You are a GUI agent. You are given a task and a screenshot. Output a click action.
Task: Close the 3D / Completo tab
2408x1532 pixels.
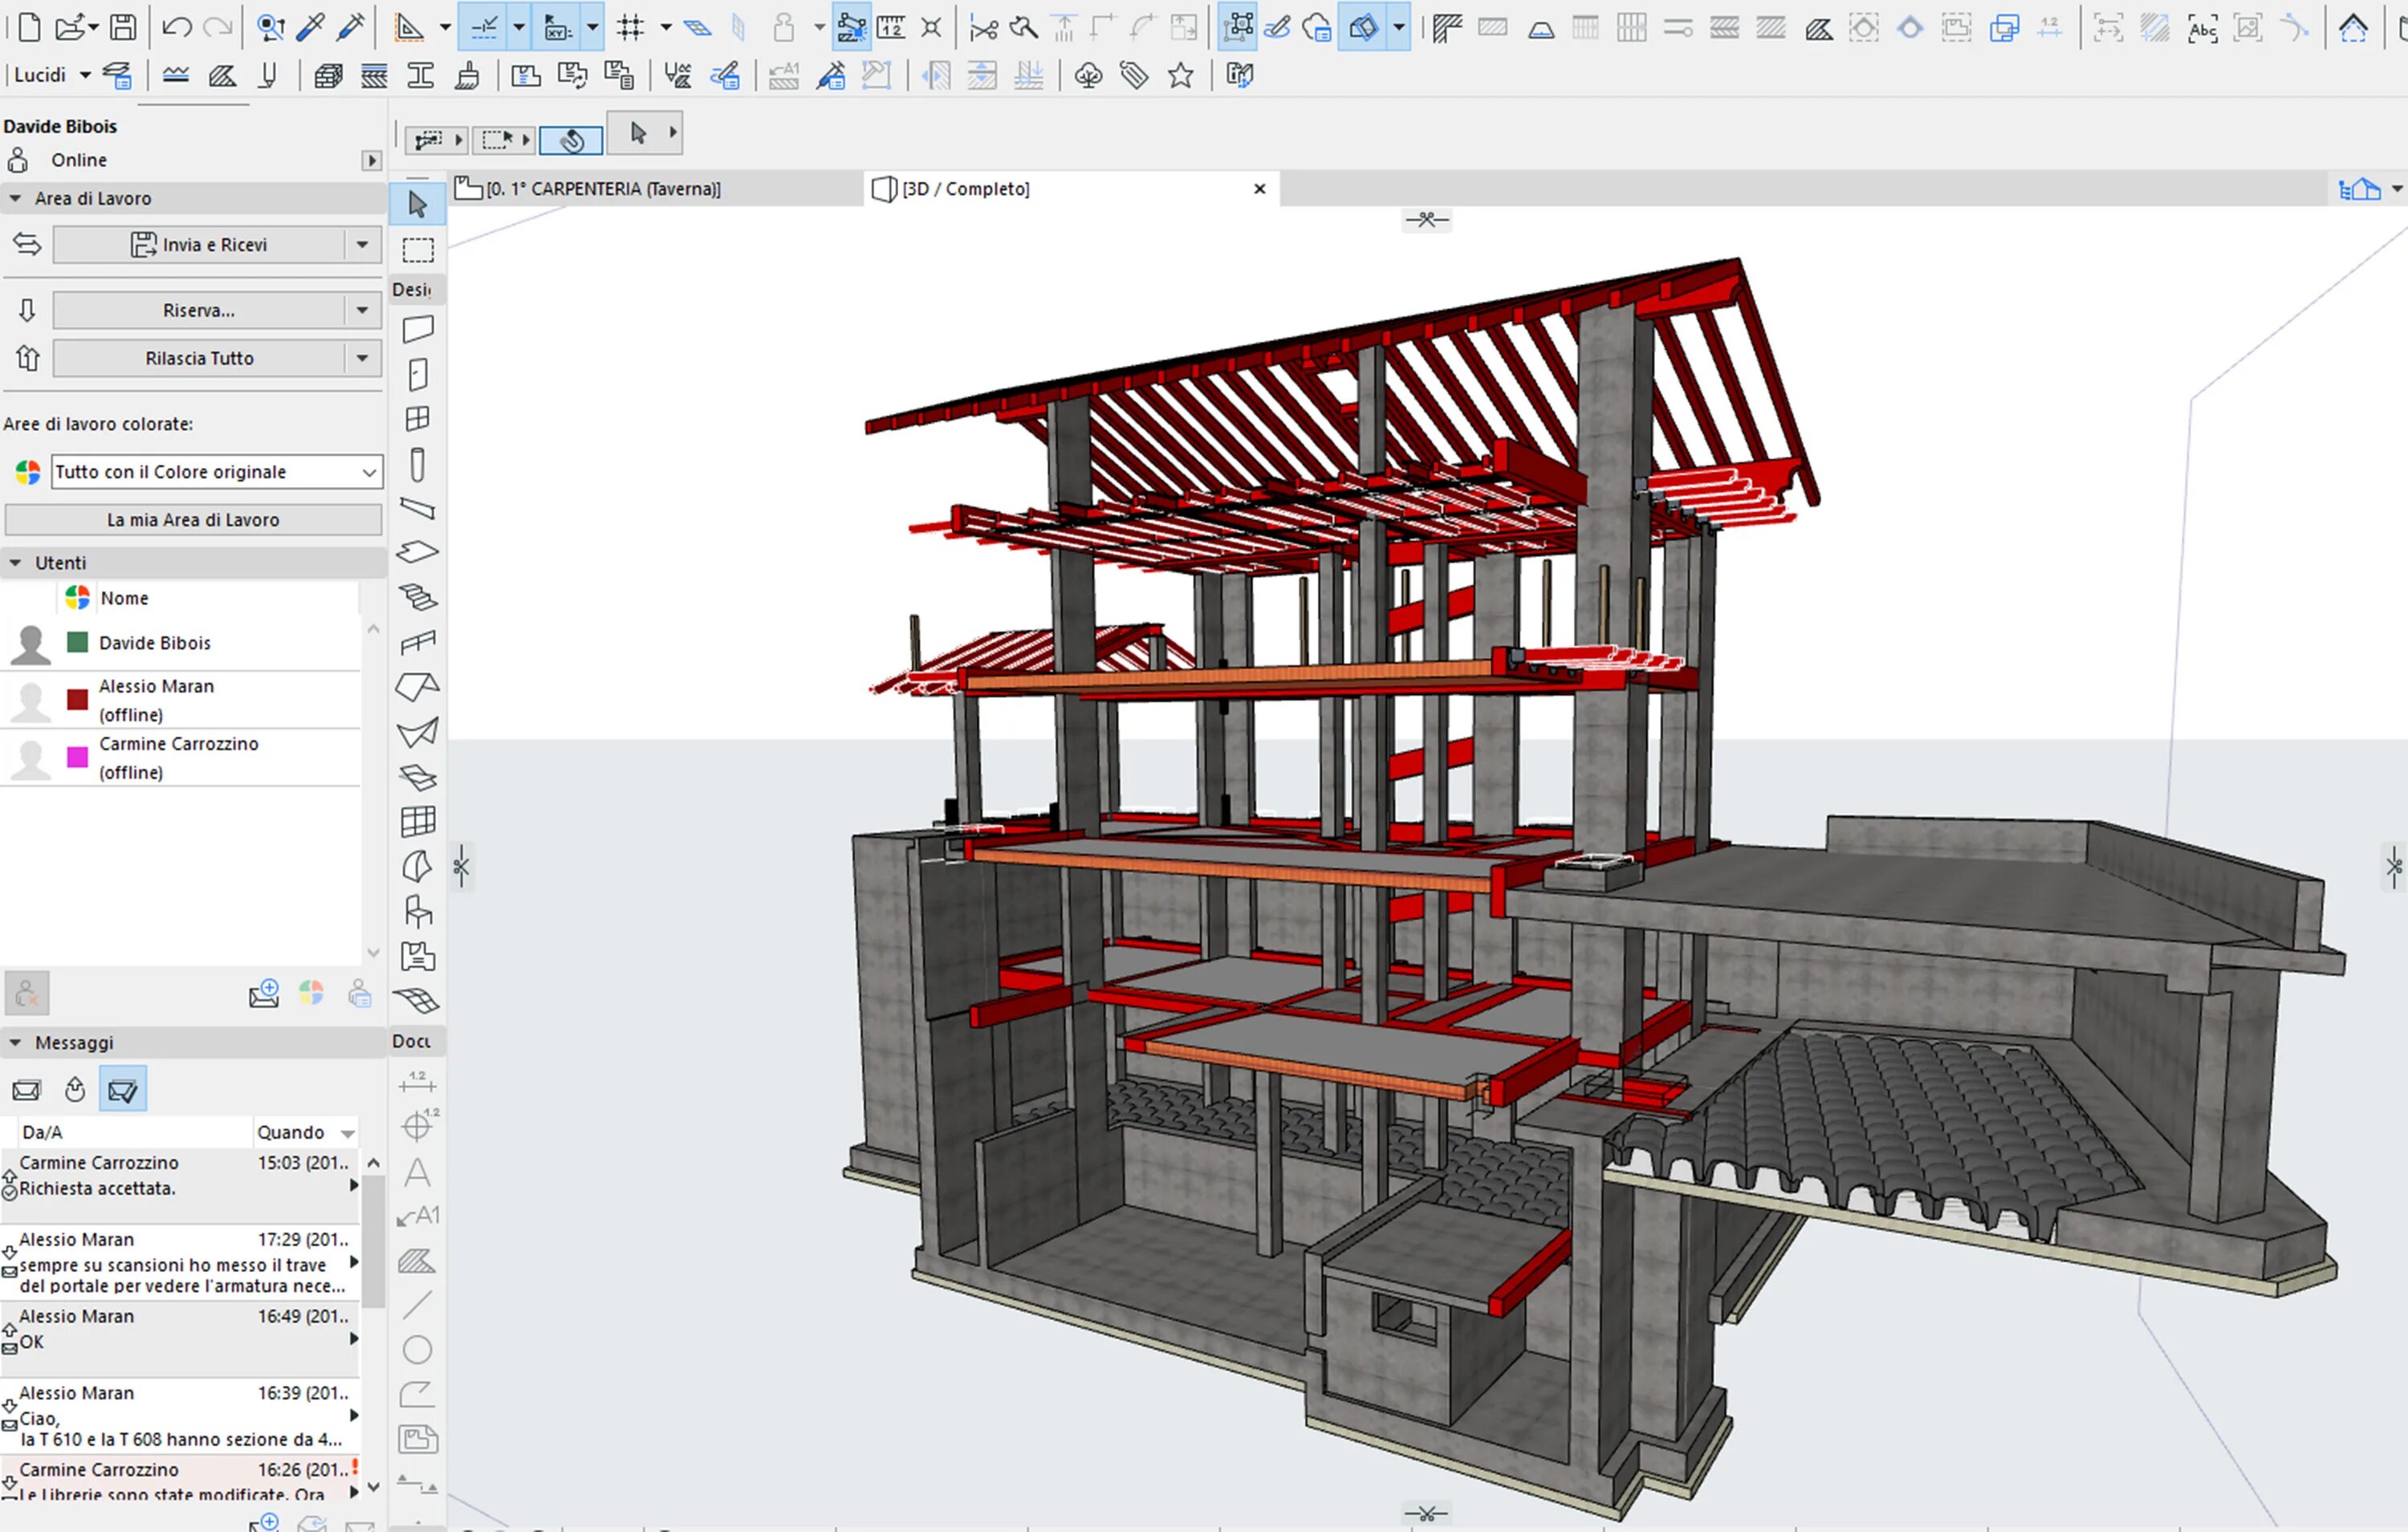1259,188
